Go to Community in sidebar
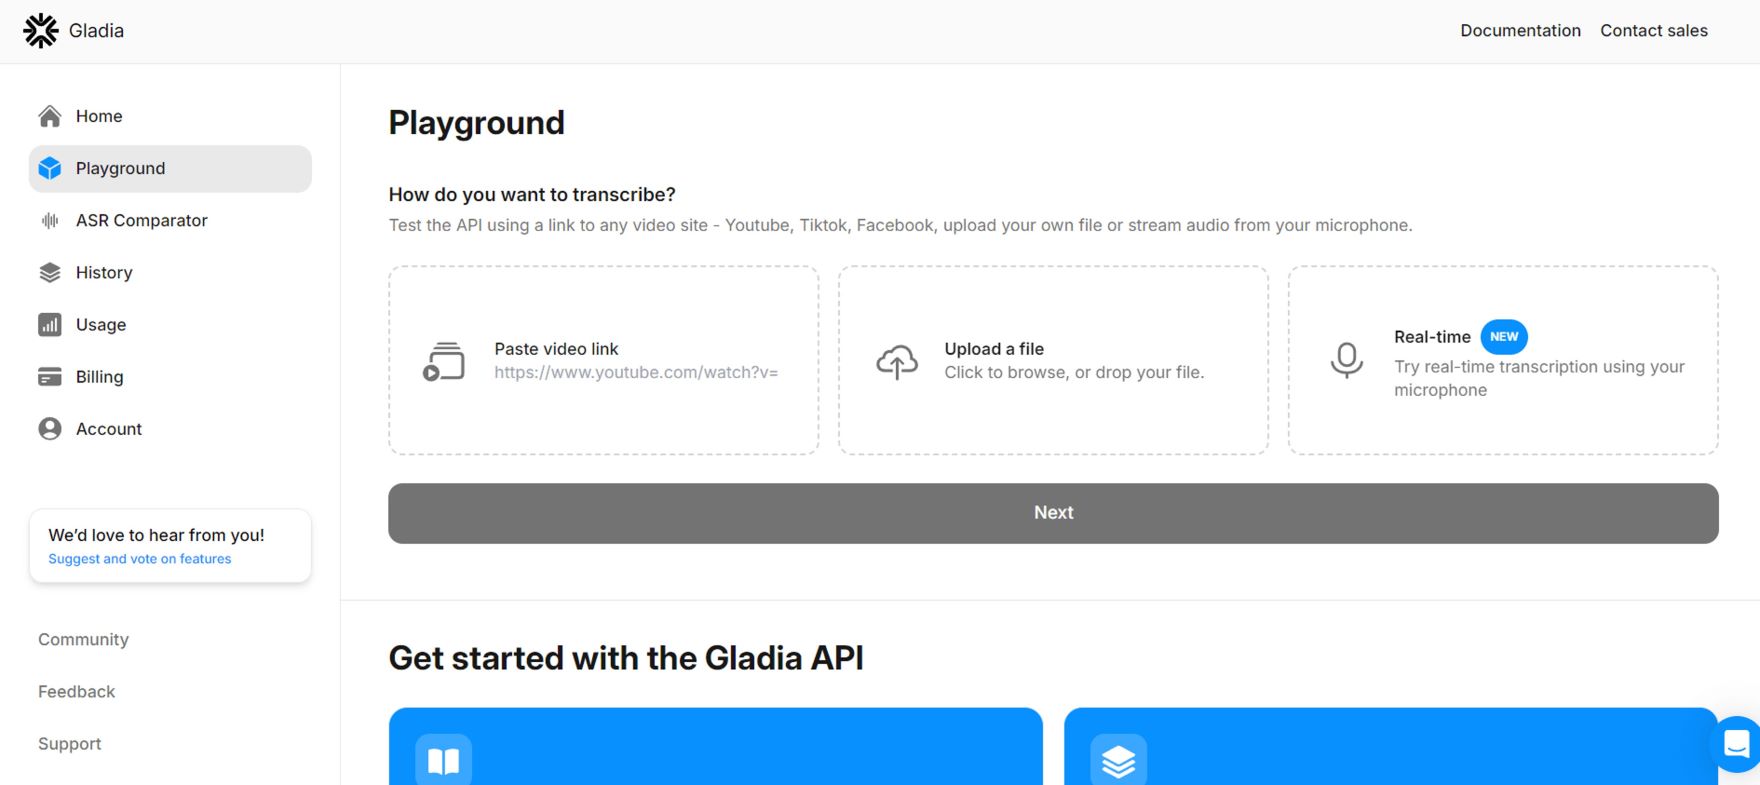 pyautogui.click(x=83, y=639)
